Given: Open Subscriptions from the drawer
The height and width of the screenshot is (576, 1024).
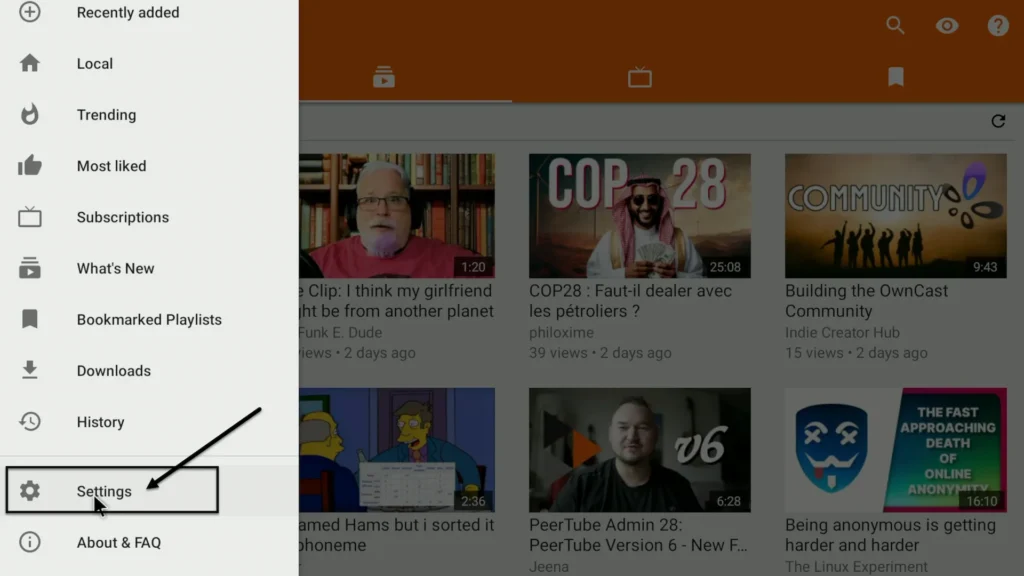Looking at the screenshot, I should click(150, 217).
